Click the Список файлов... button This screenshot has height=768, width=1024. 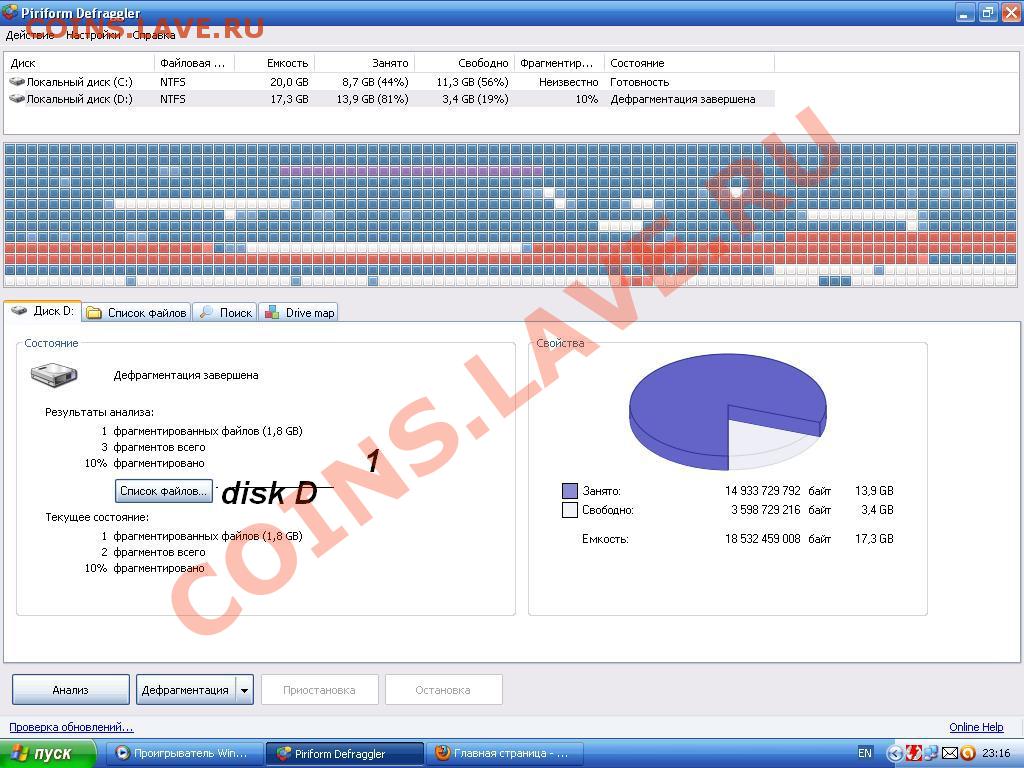click(x=164, y=491)
